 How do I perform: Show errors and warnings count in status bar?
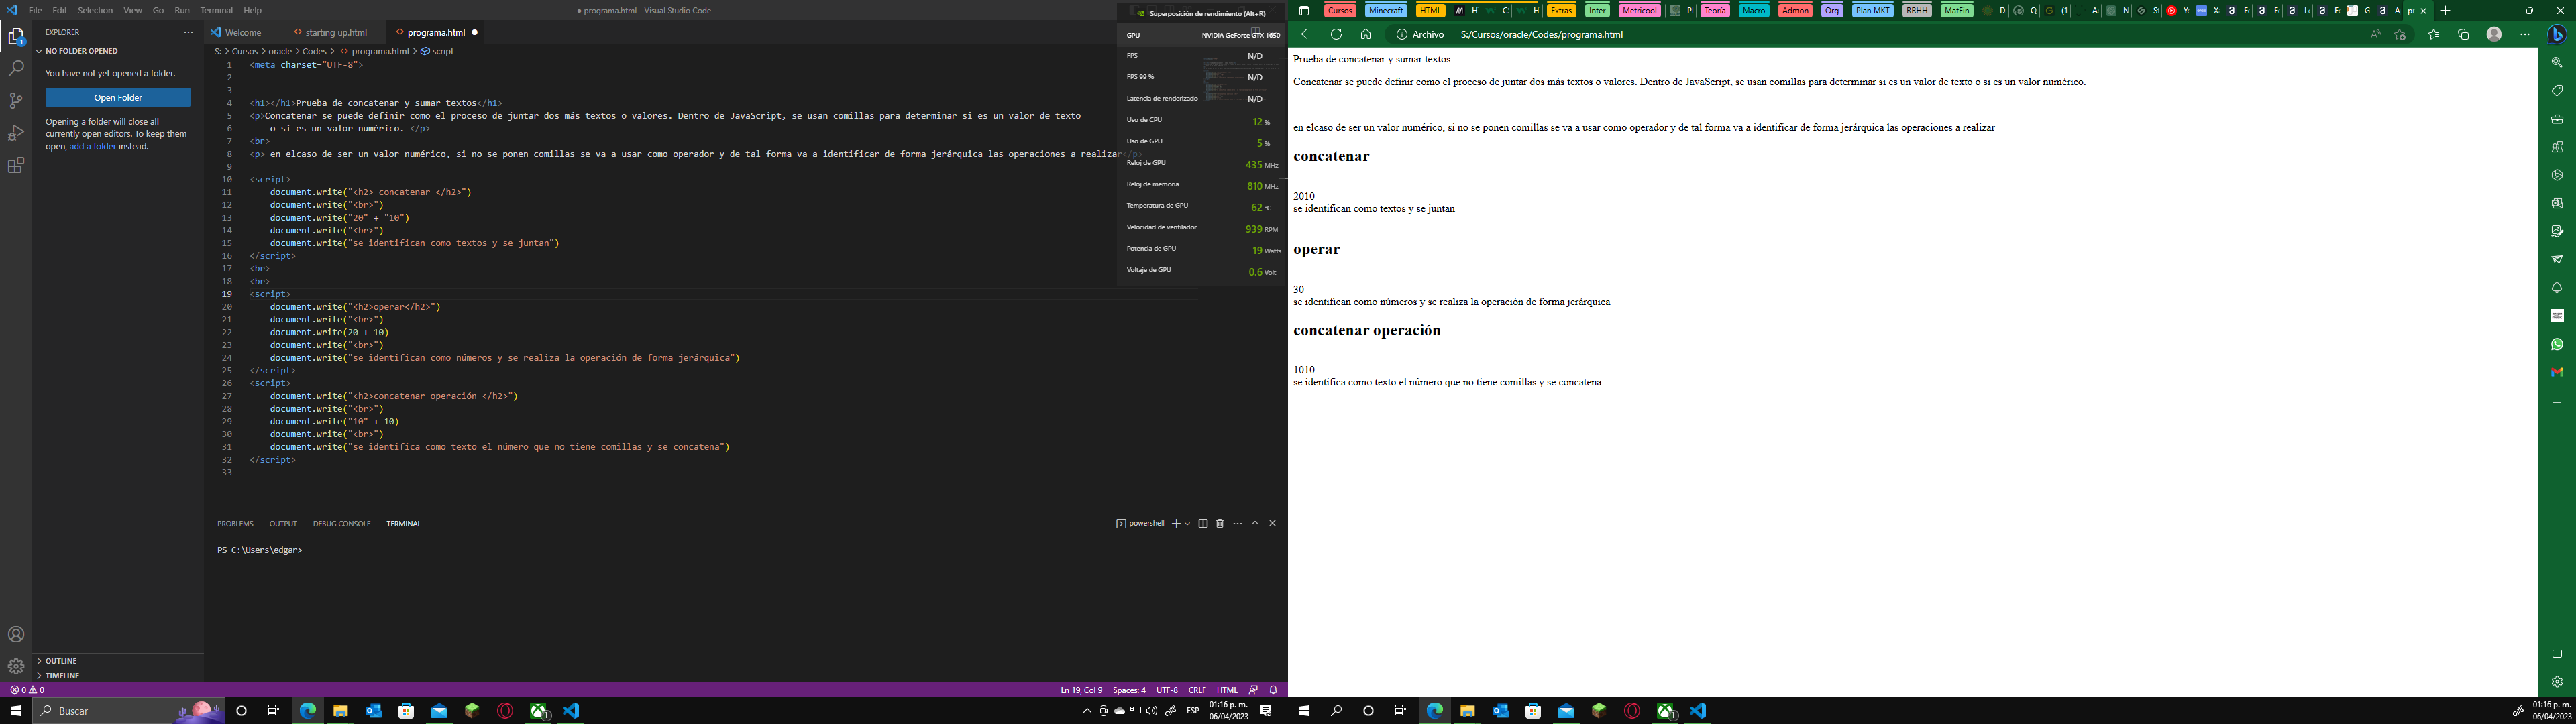coord(27,690)
